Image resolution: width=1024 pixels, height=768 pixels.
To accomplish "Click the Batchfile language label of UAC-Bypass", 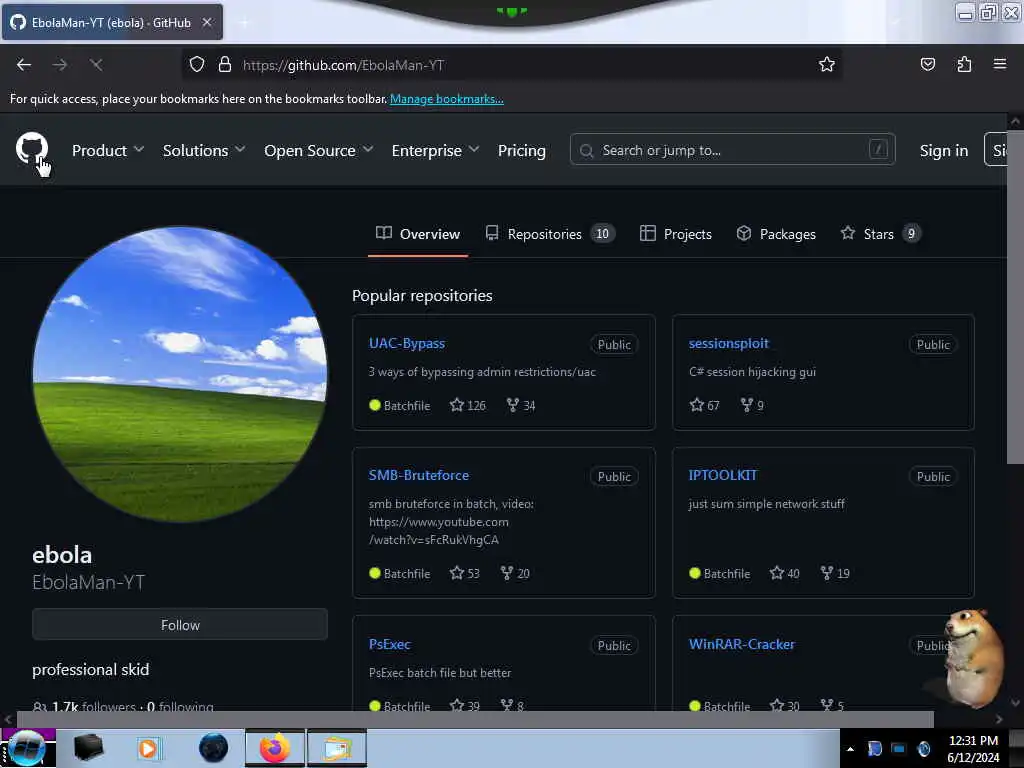I will [400, 406].
